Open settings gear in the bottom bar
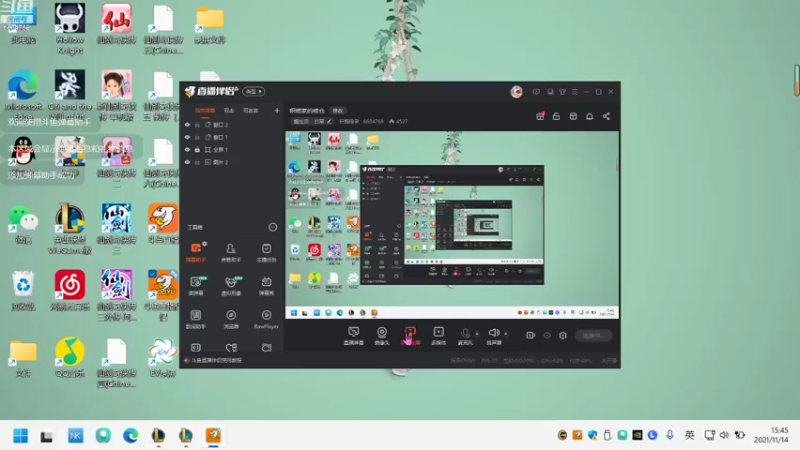This screenshot has height=450, width=800. [563, 335]
